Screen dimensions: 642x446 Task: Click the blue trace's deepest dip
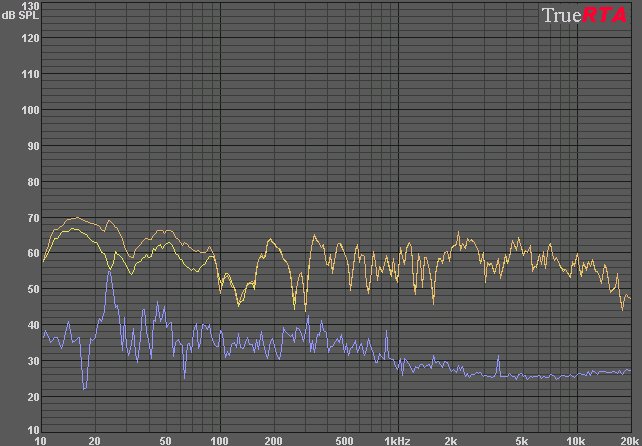coord(84,388)
